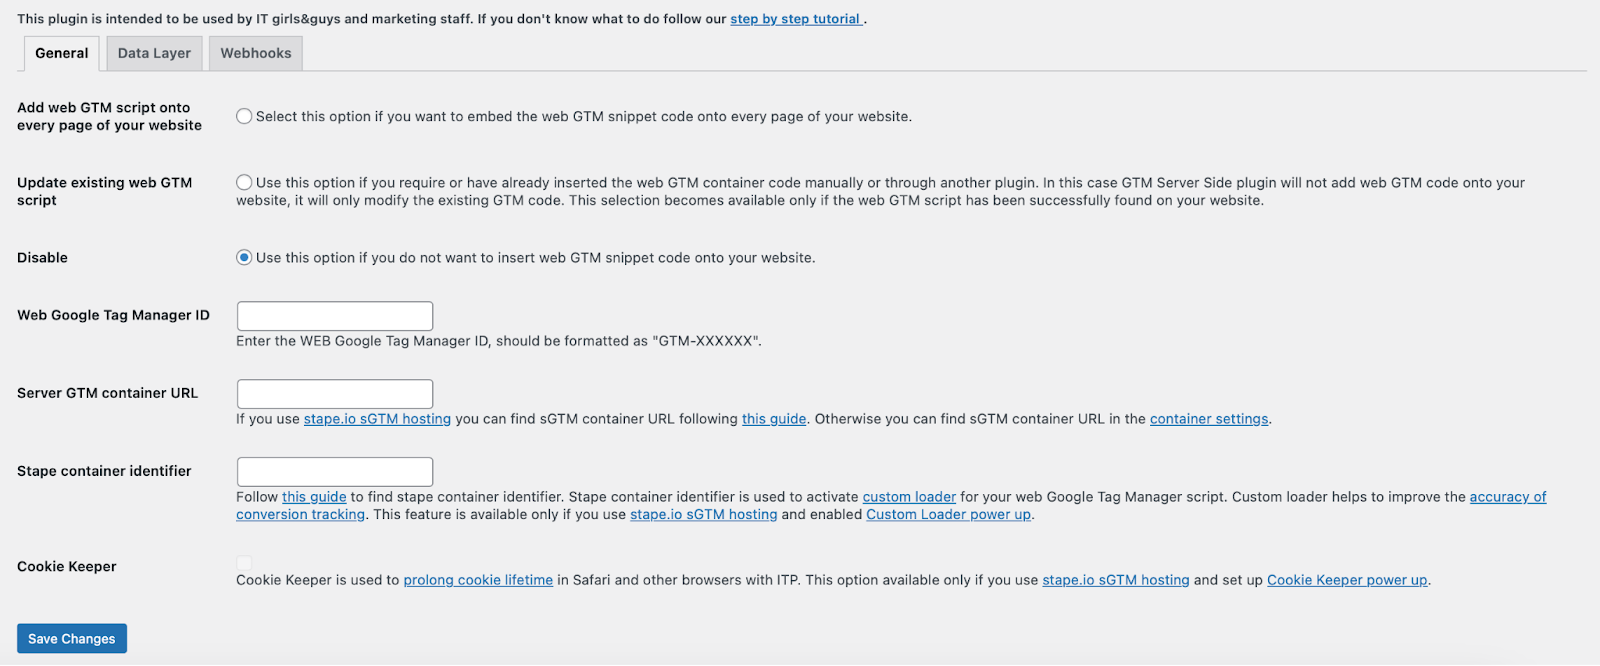
Task: Open the container settings link
Action: click(x=1207, y=418)
